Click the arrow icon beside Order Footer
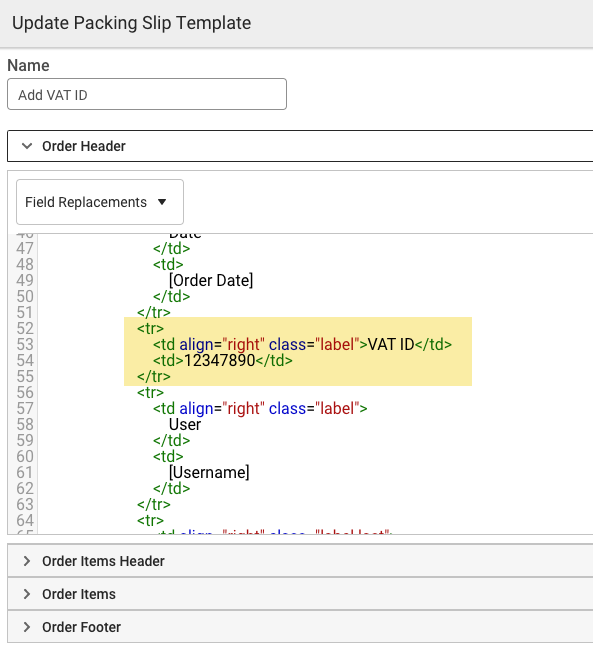Image resolution: width=593 pixels, height=654 pixels. 27,627
